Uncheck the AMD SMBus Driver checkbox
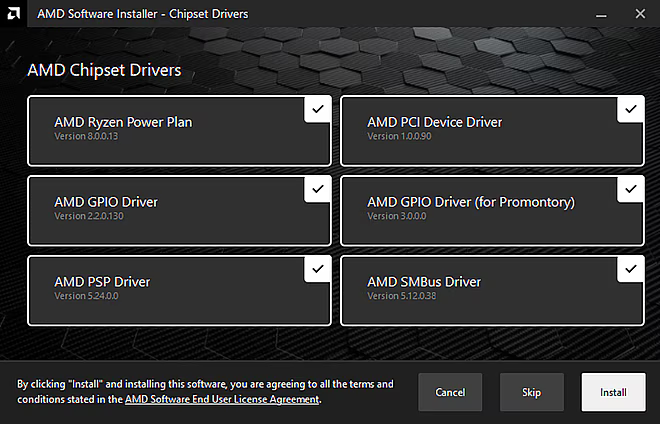Viewport: 660px width, 424px height. click(631, 269)
